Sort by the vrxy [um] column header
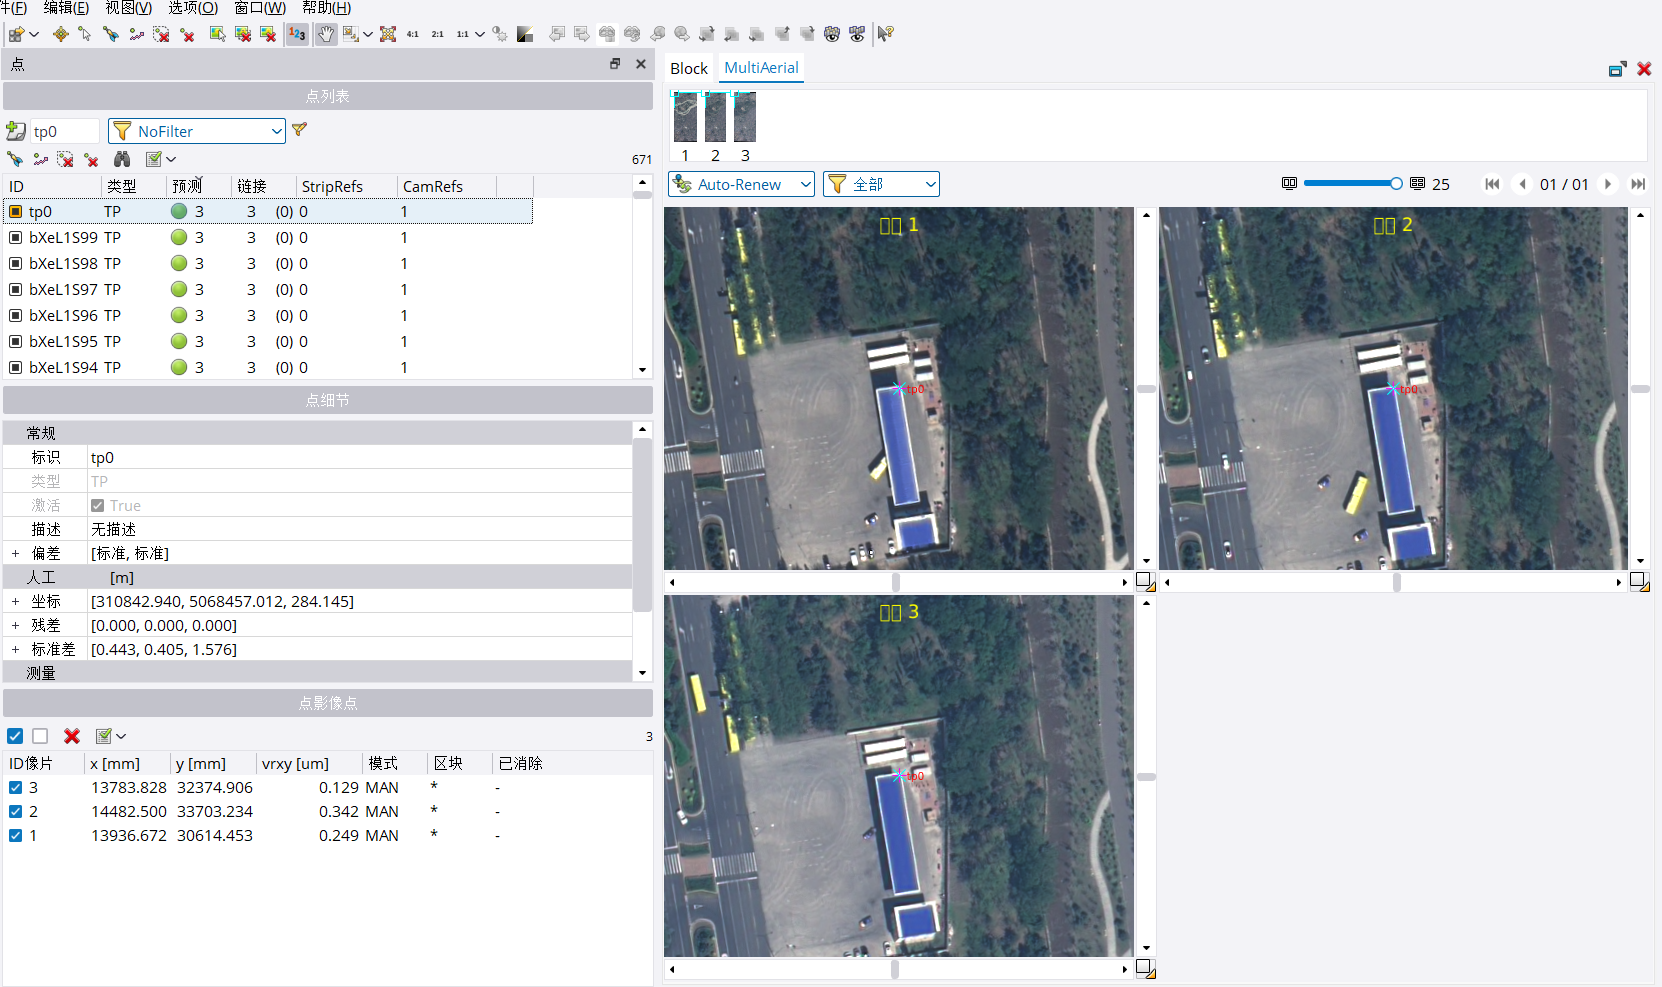This screenshot has height=987, width=1662. pyautogui.click(x=309, y=764)
